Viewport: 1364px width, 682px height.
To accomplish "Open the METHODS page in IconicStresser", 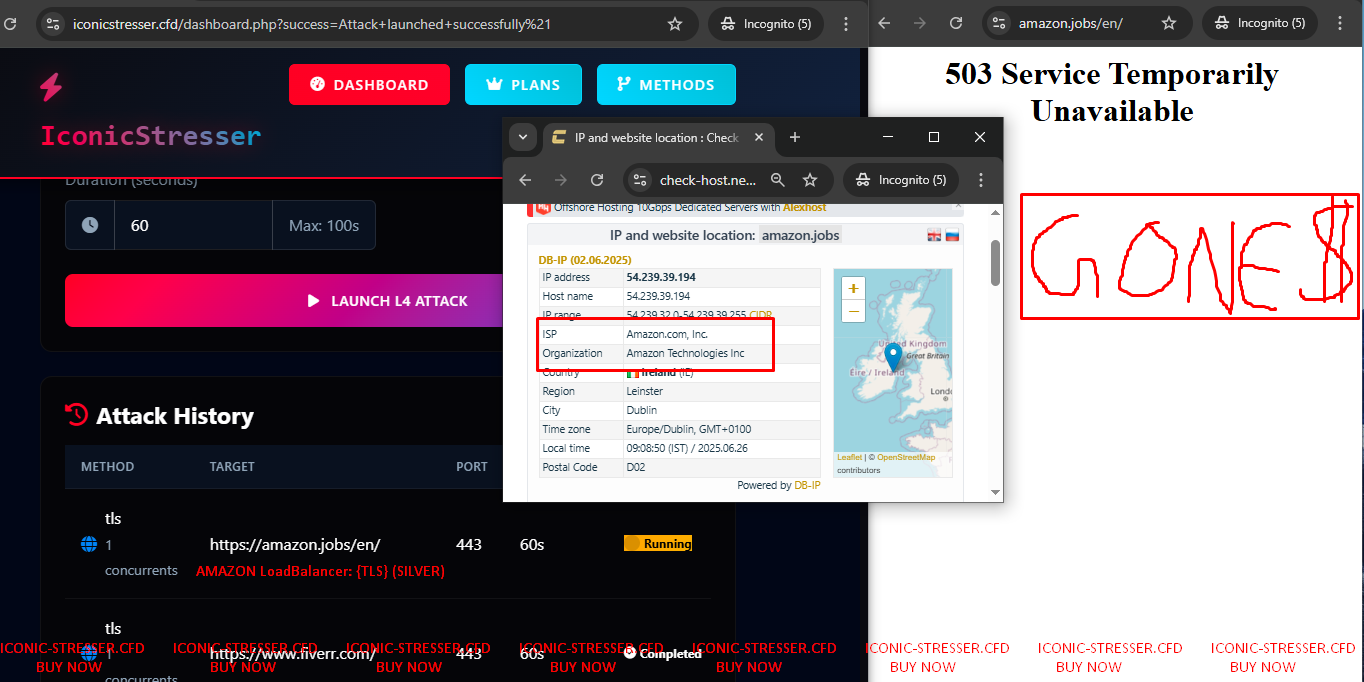I will tap(666, 85).
